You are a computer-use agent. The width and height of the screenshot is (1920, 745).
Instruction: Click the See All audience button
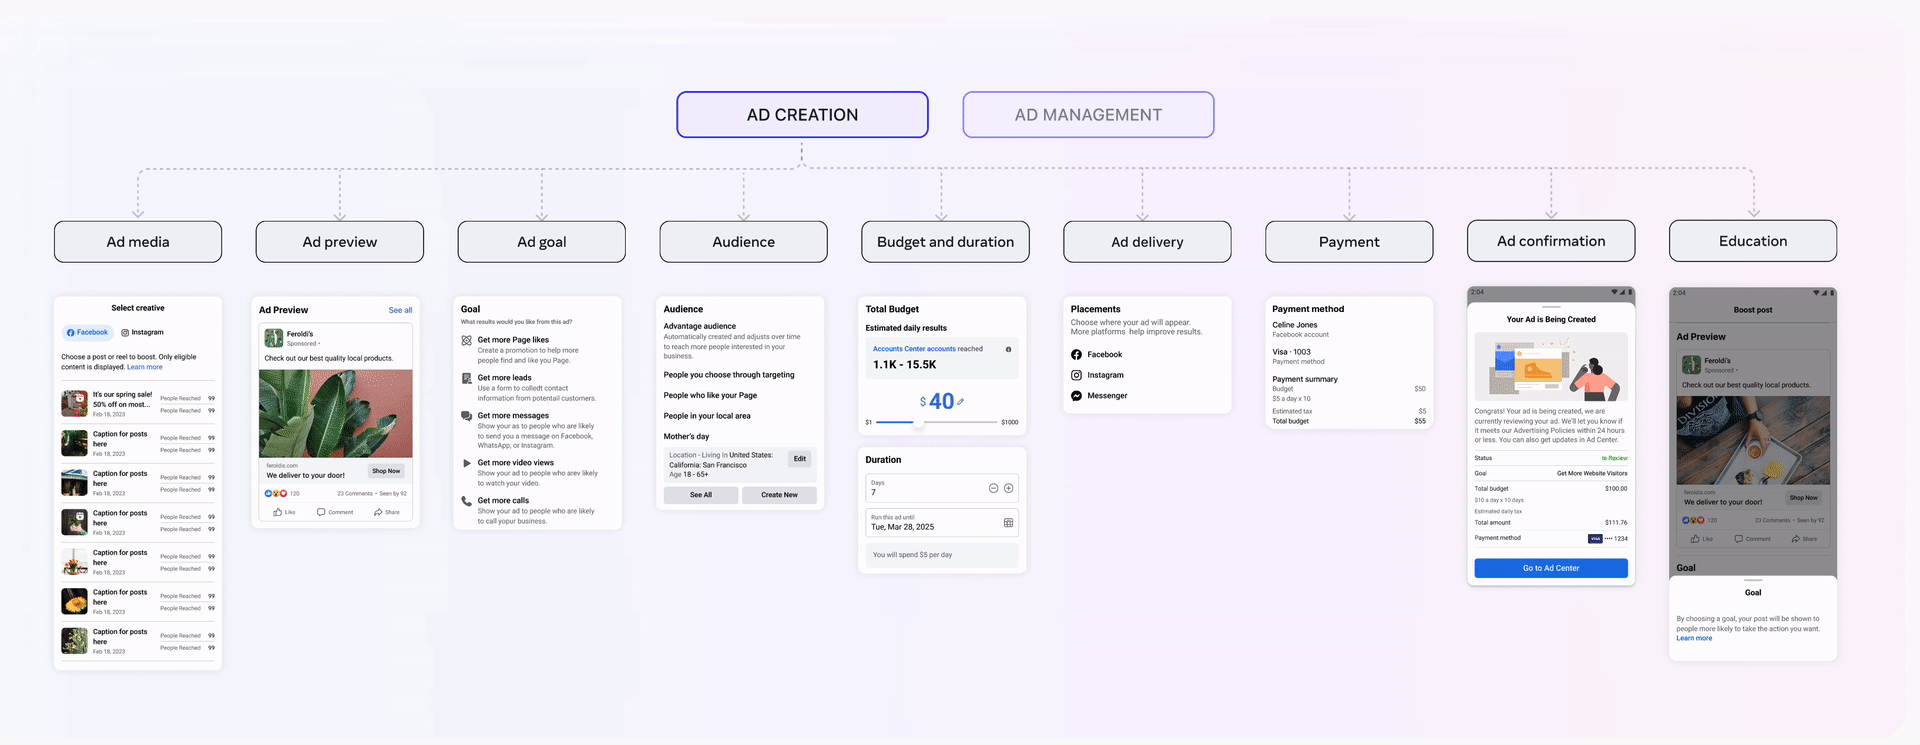coord(701,495)
